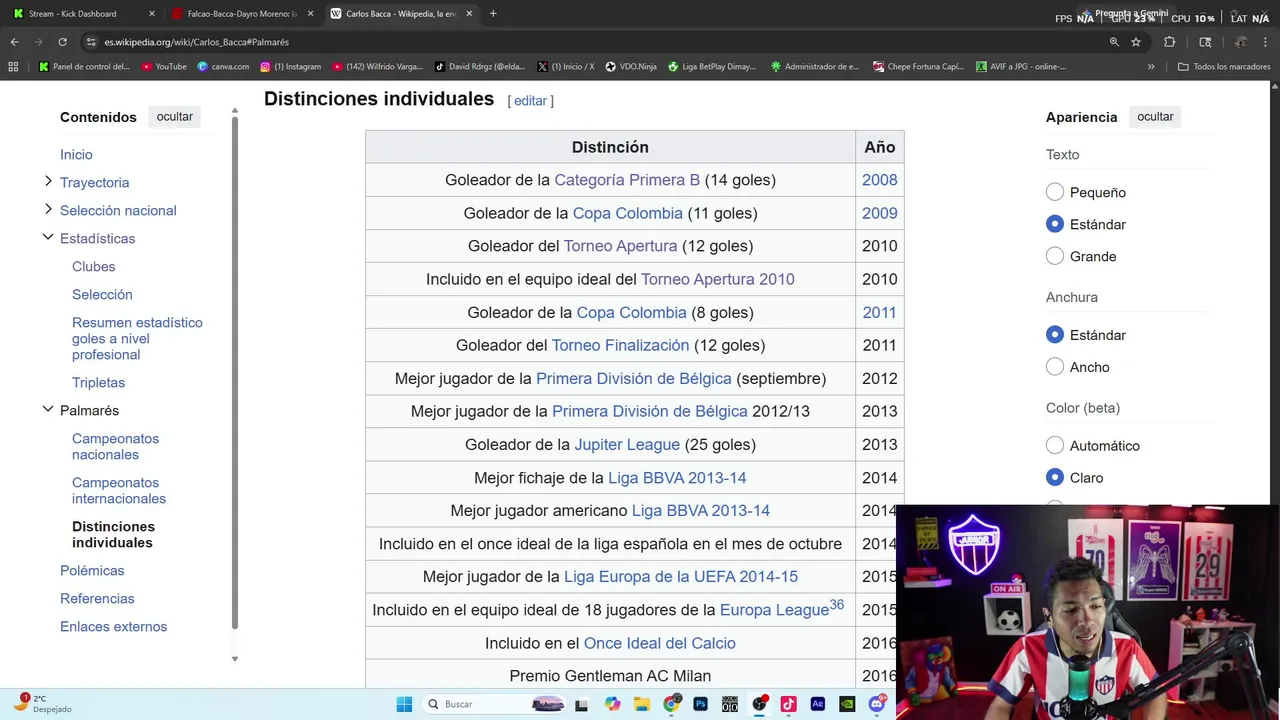The image size is (1280, 720).
Task: Select Grande text size
Action: point(1055,256)
